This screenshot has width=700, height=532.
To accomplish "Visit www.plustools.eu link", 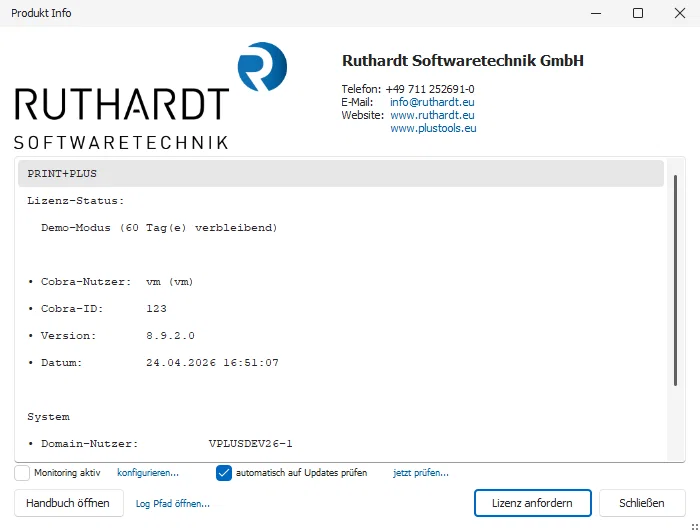I will coord(433,128).
